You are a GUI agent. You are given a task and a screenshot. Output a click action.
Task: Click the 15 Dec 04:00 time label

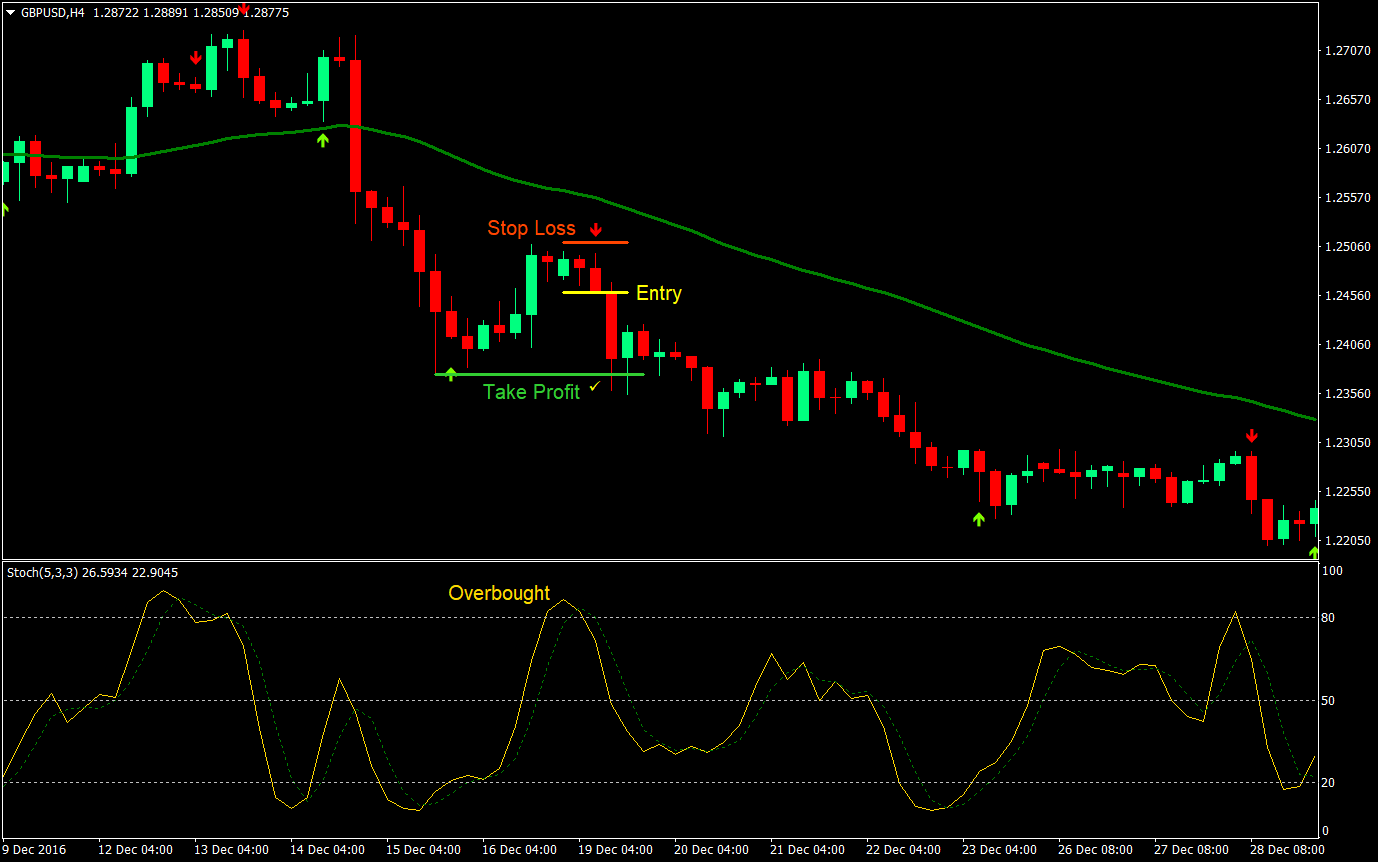click(423, 850)
